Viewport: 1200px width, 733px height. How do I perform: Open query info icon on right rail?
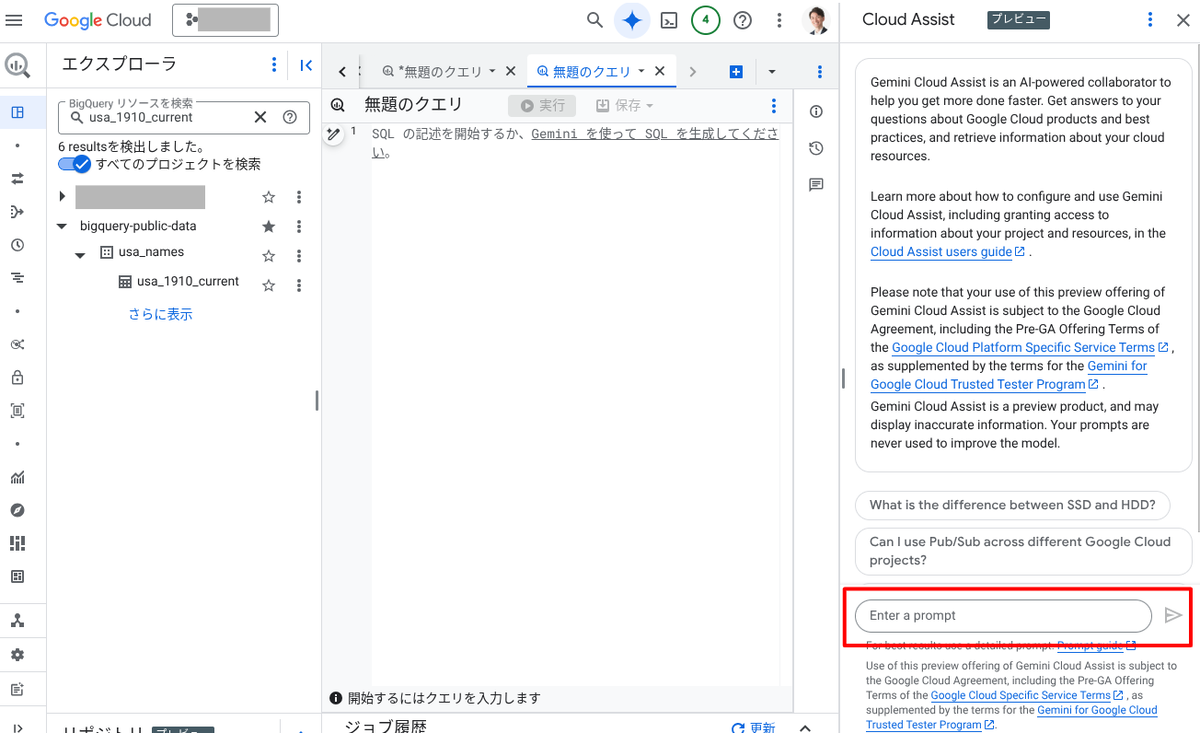point(816,111)
